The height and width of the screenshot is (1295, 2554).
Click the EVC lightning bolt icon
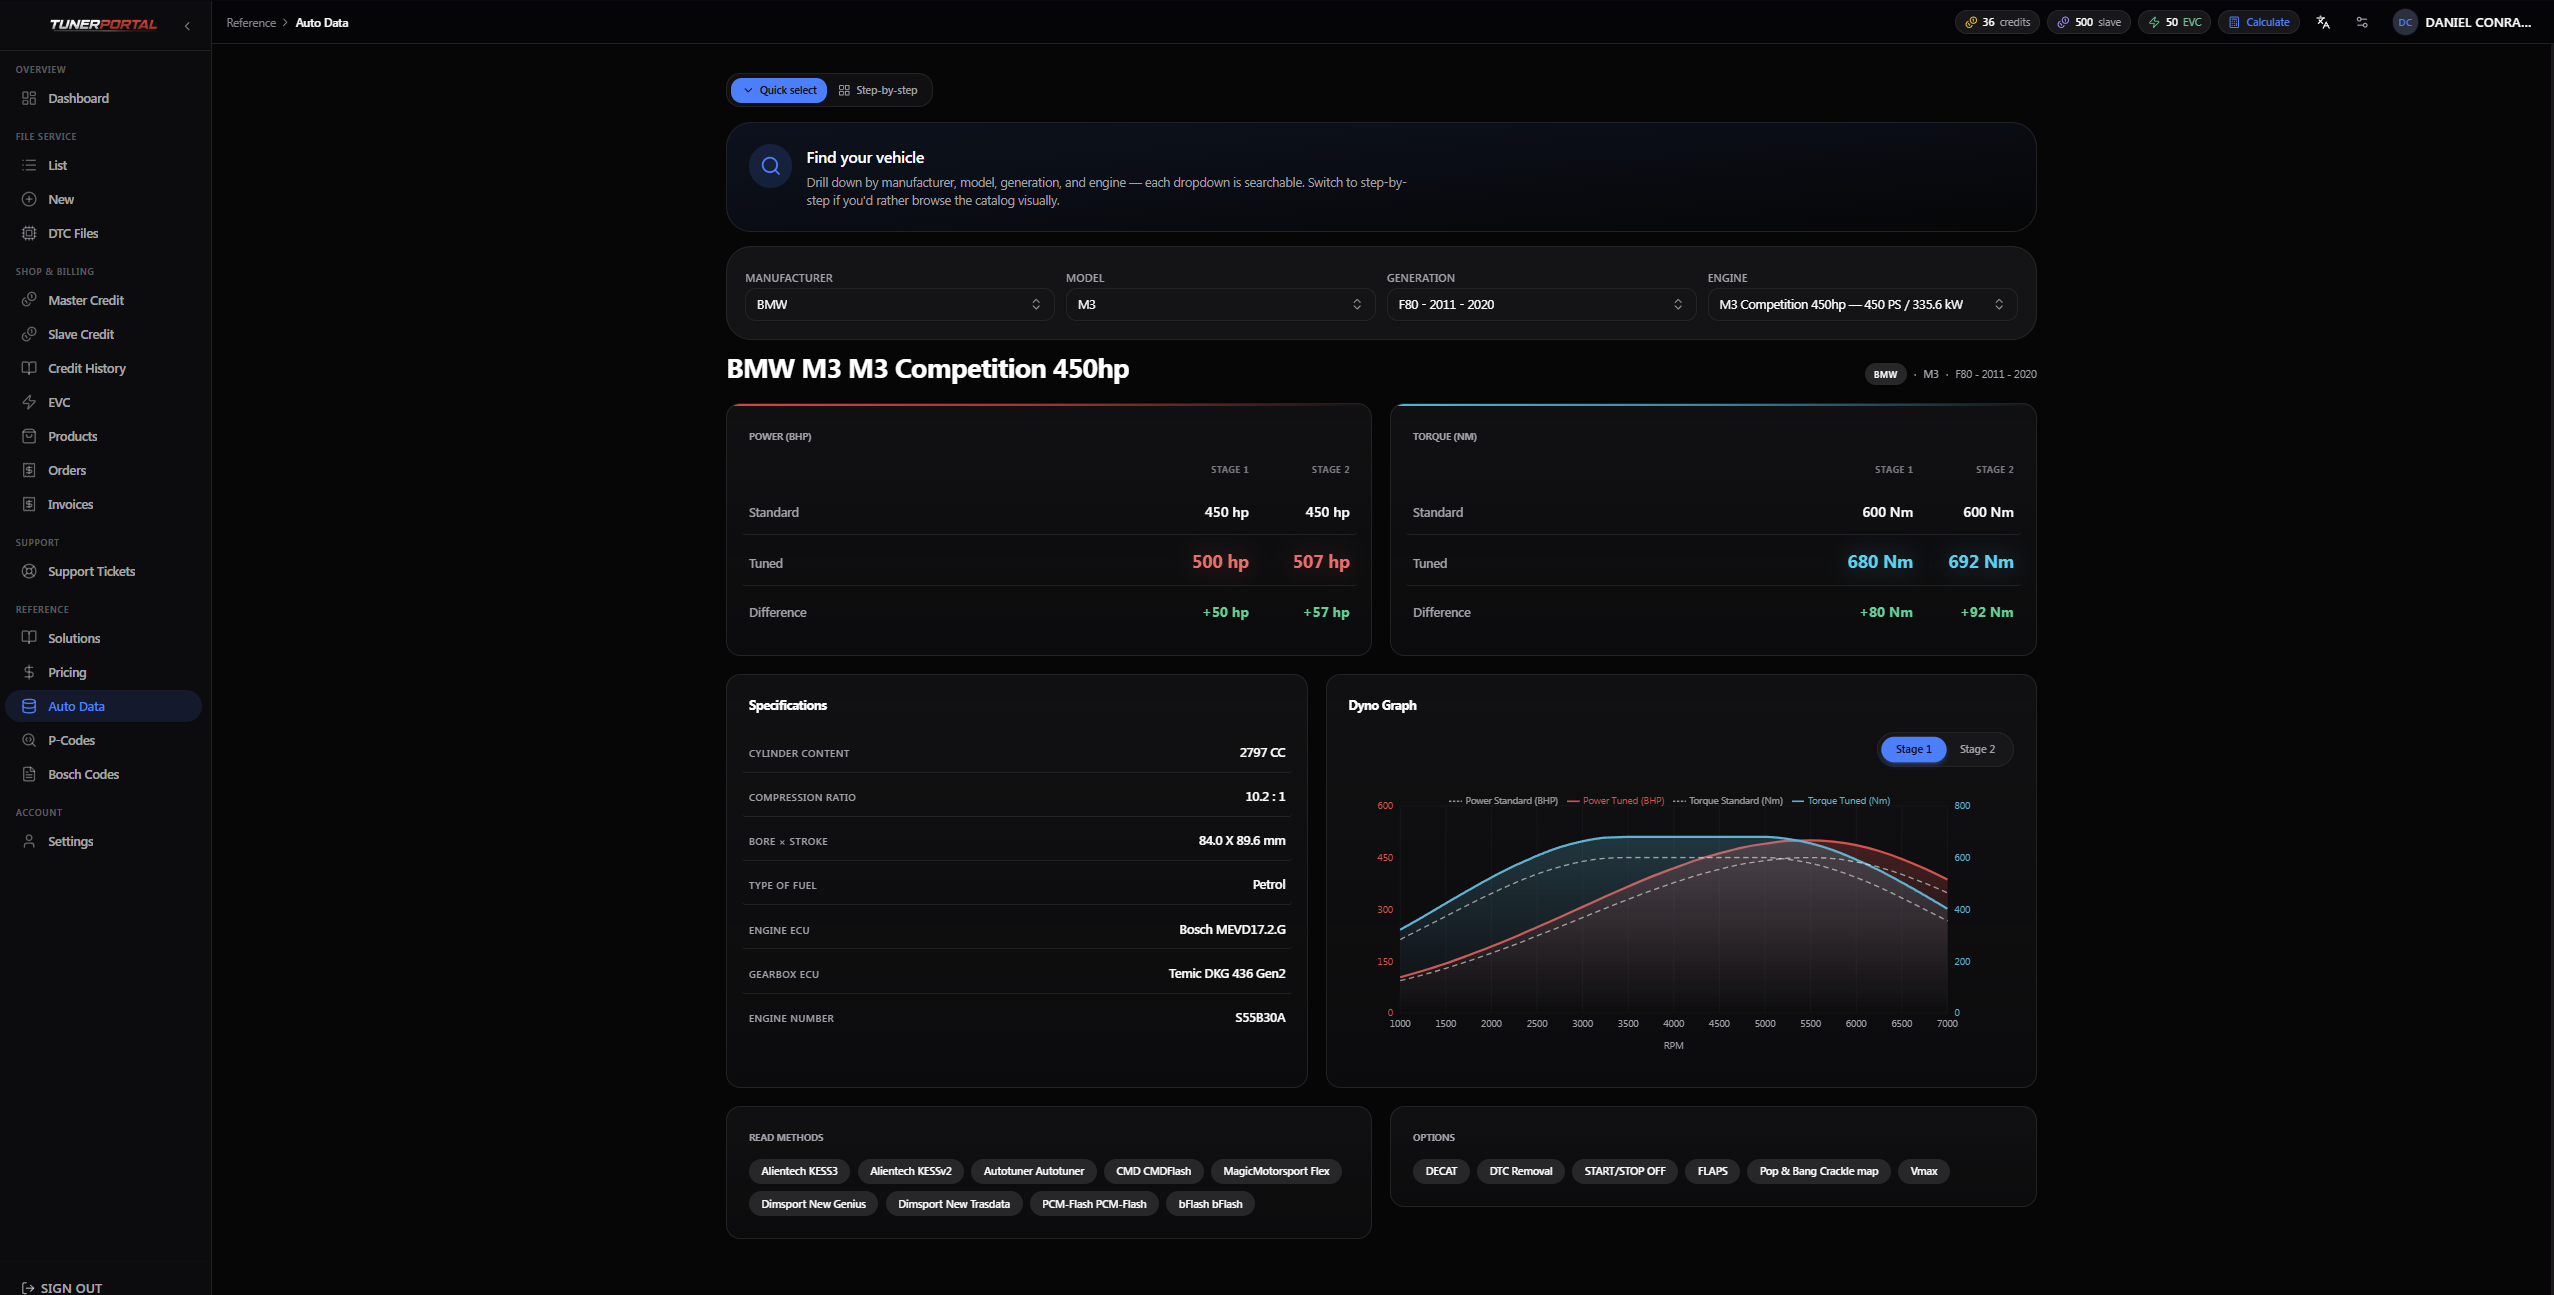point(29,402)
